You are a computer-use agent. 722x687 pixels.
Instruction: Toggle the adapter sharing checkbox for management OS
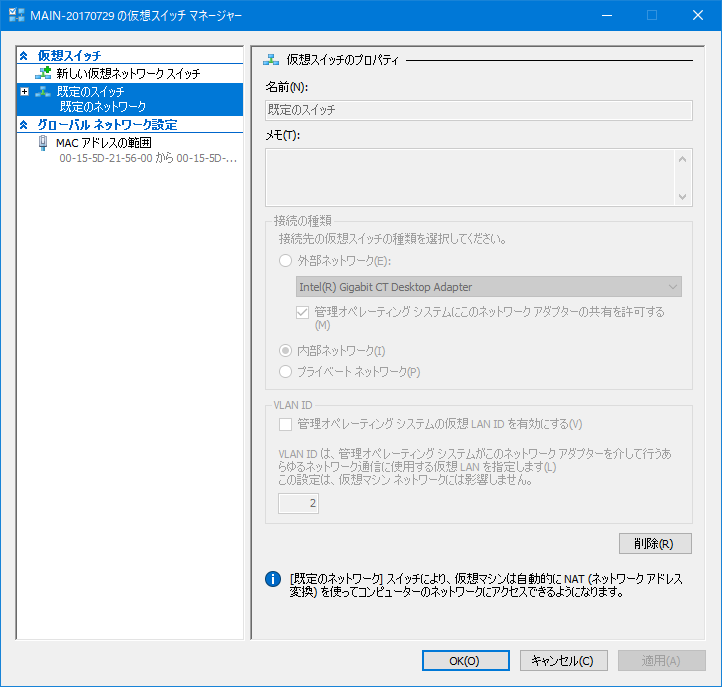[x=303, y=312]
